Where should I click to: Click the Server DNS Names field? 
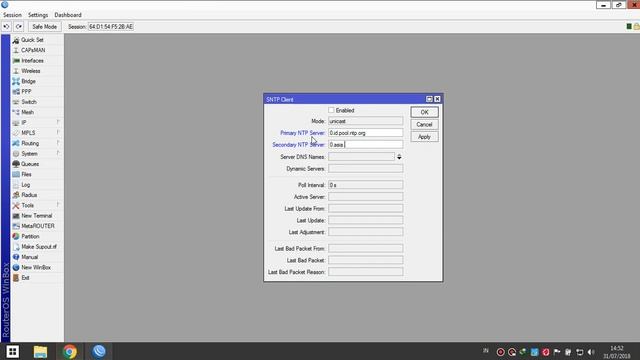click(361, 157)
